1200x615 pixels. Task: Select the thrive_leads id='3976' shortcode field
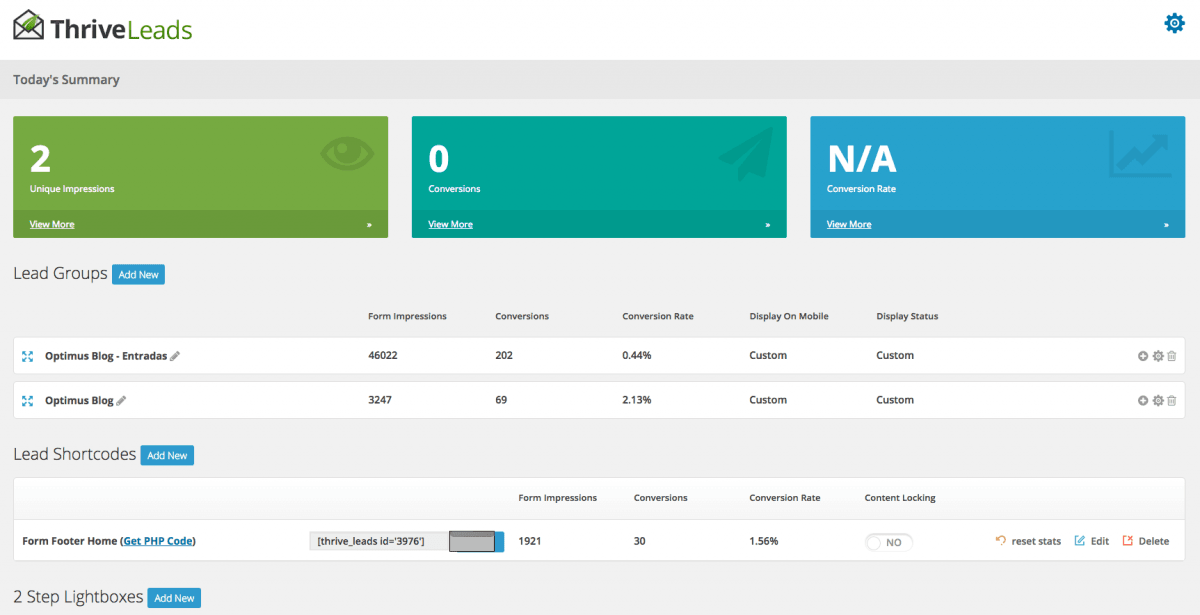[x=378, y=541]
